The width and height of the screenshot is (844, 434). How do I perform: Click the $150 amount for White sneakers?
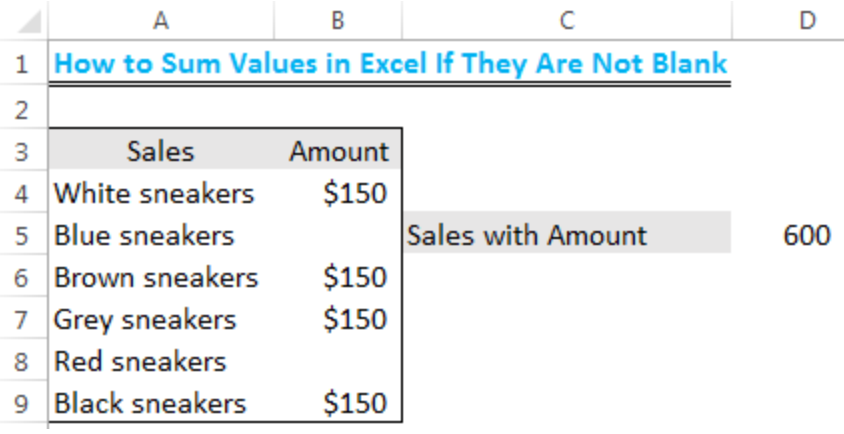click(x=355, y=193)
